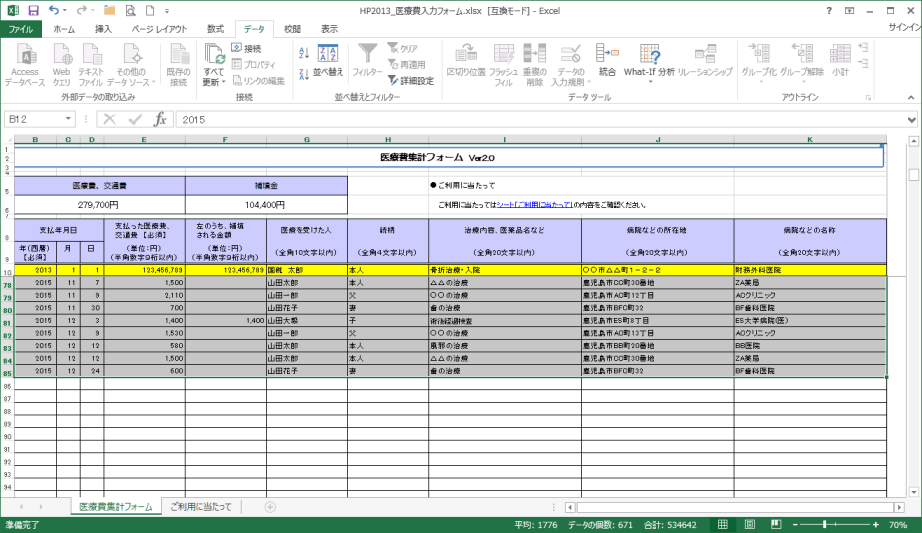Screen dimensions: 922x533
Task: Expand the formula bar
Action: pyautogui.click(x=911, y=119)
